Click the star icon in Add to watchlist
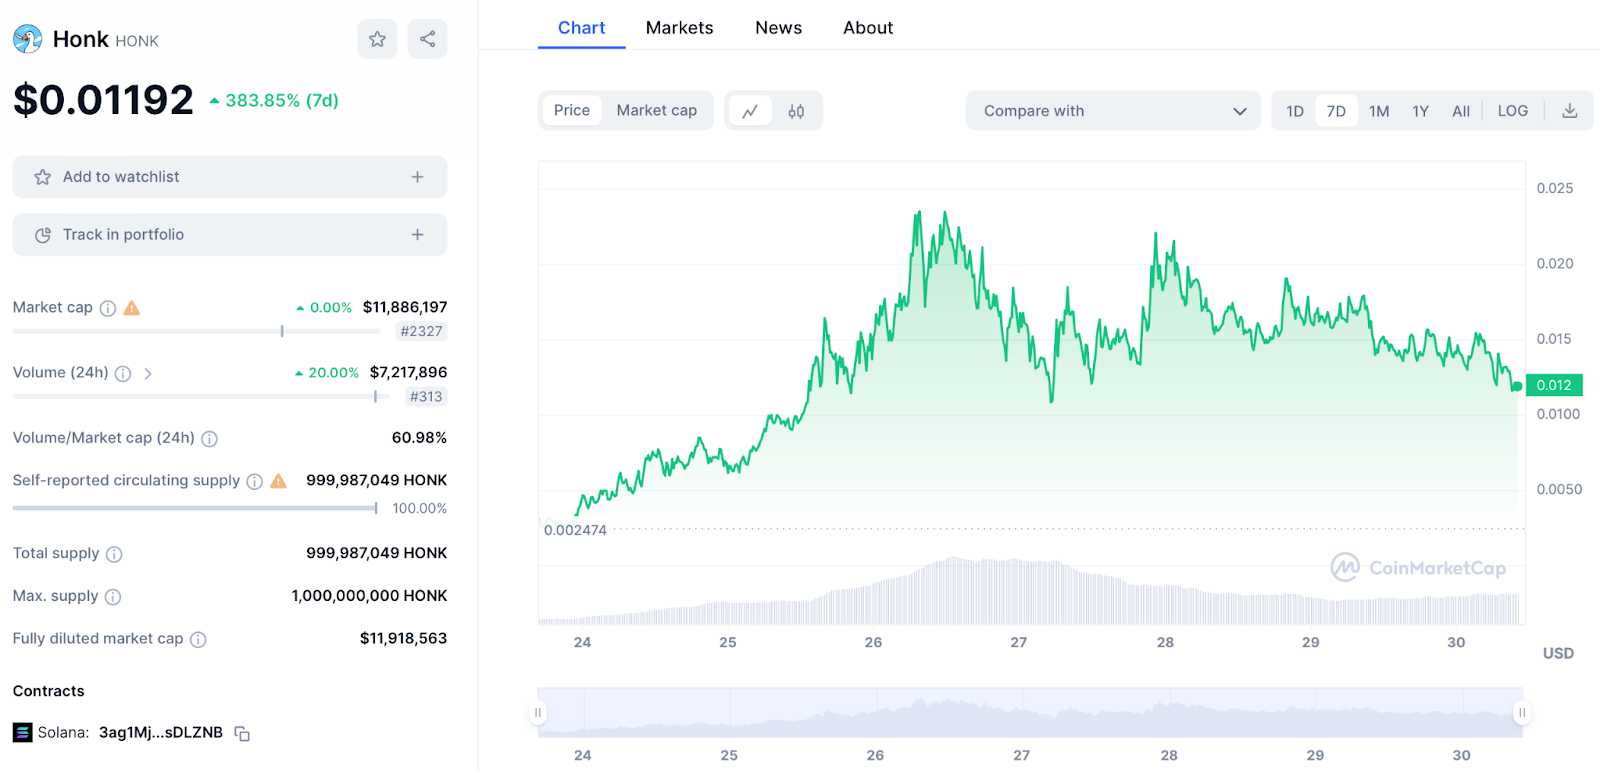The height and width of the screenshot is (773, 1600). point(42,177)
